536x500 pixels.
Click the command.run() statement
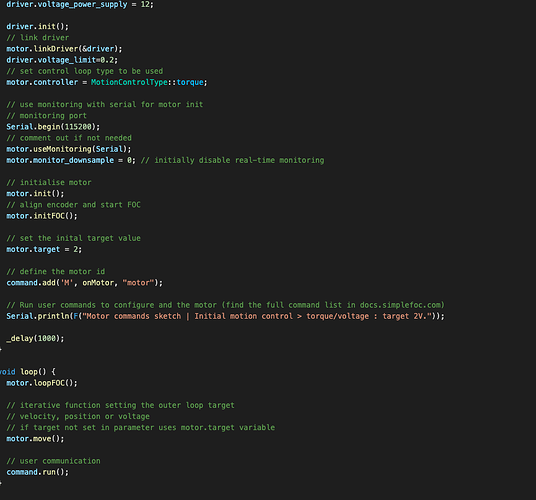[37, 472]
